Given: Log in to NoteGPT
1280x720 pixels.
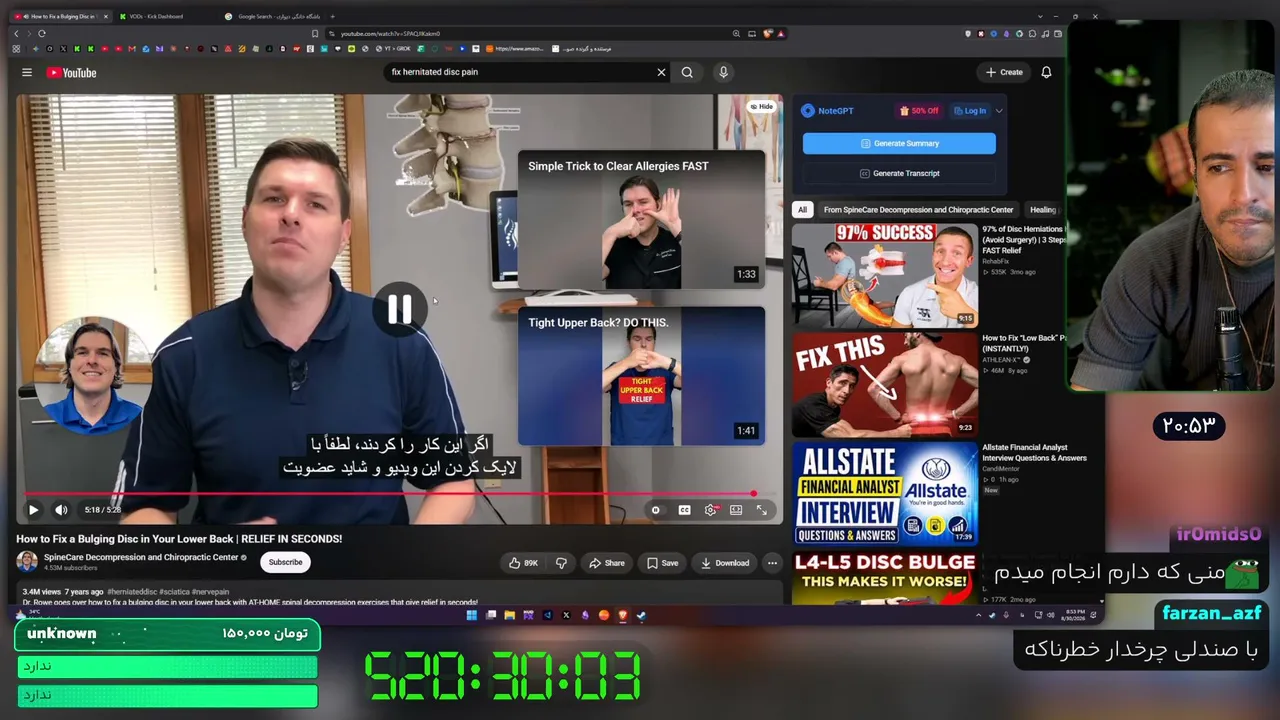Looking at the screenshot, I should (970, 111).
